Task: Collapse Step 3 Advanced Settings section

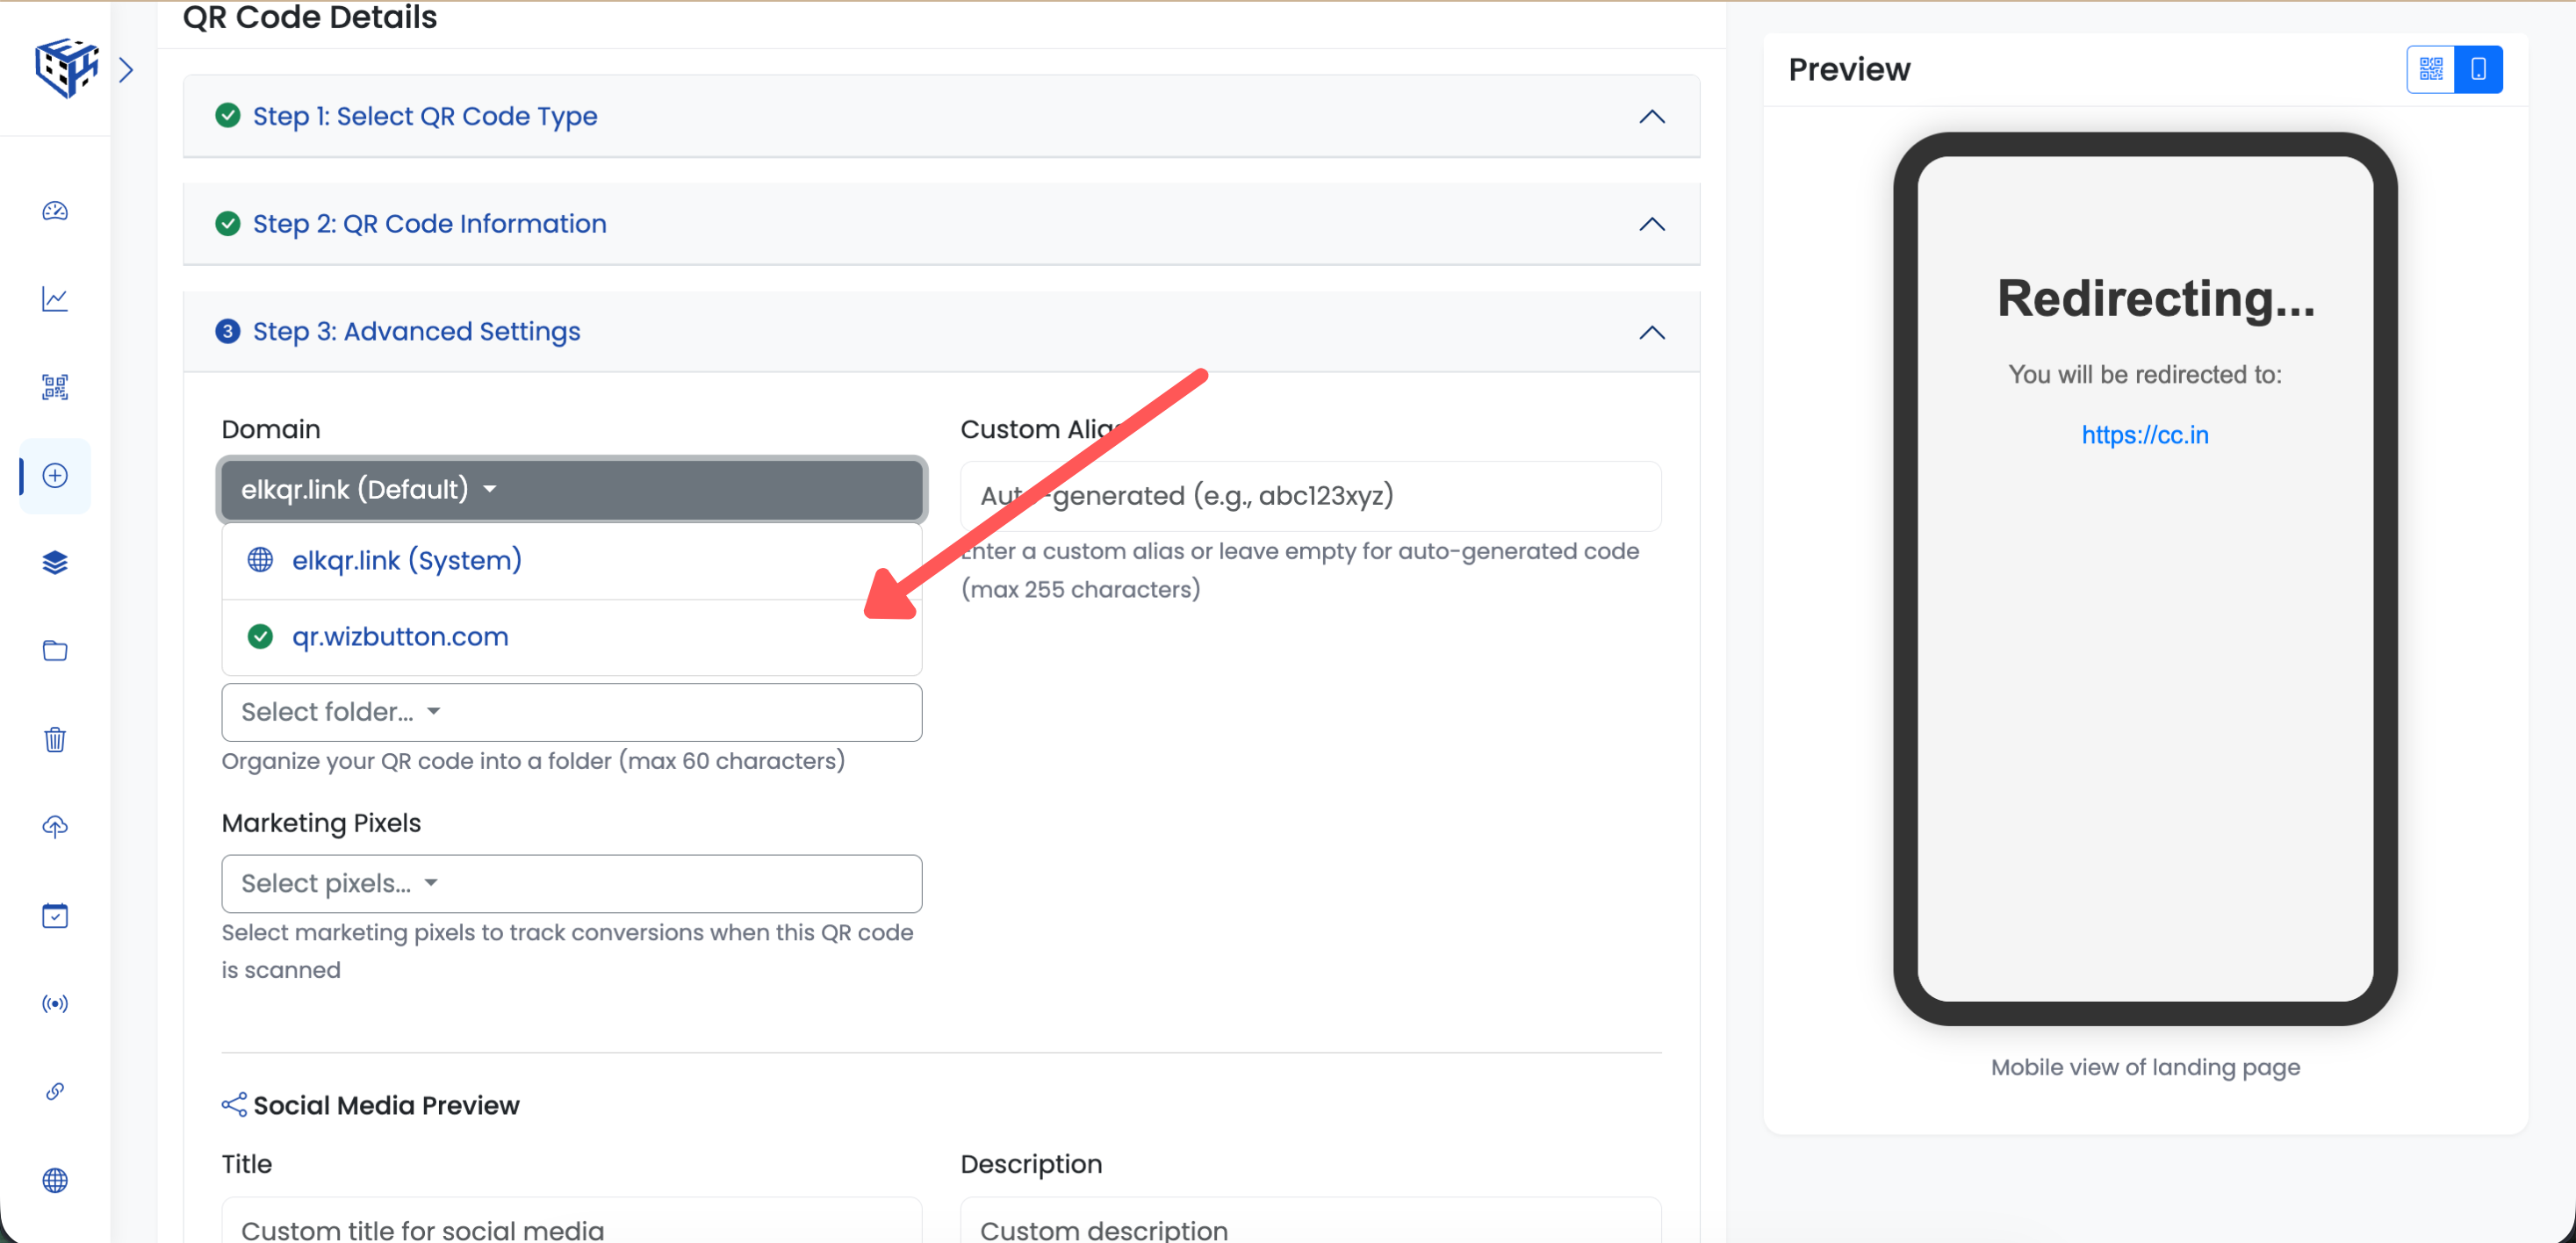Action: click(1651, 332)
